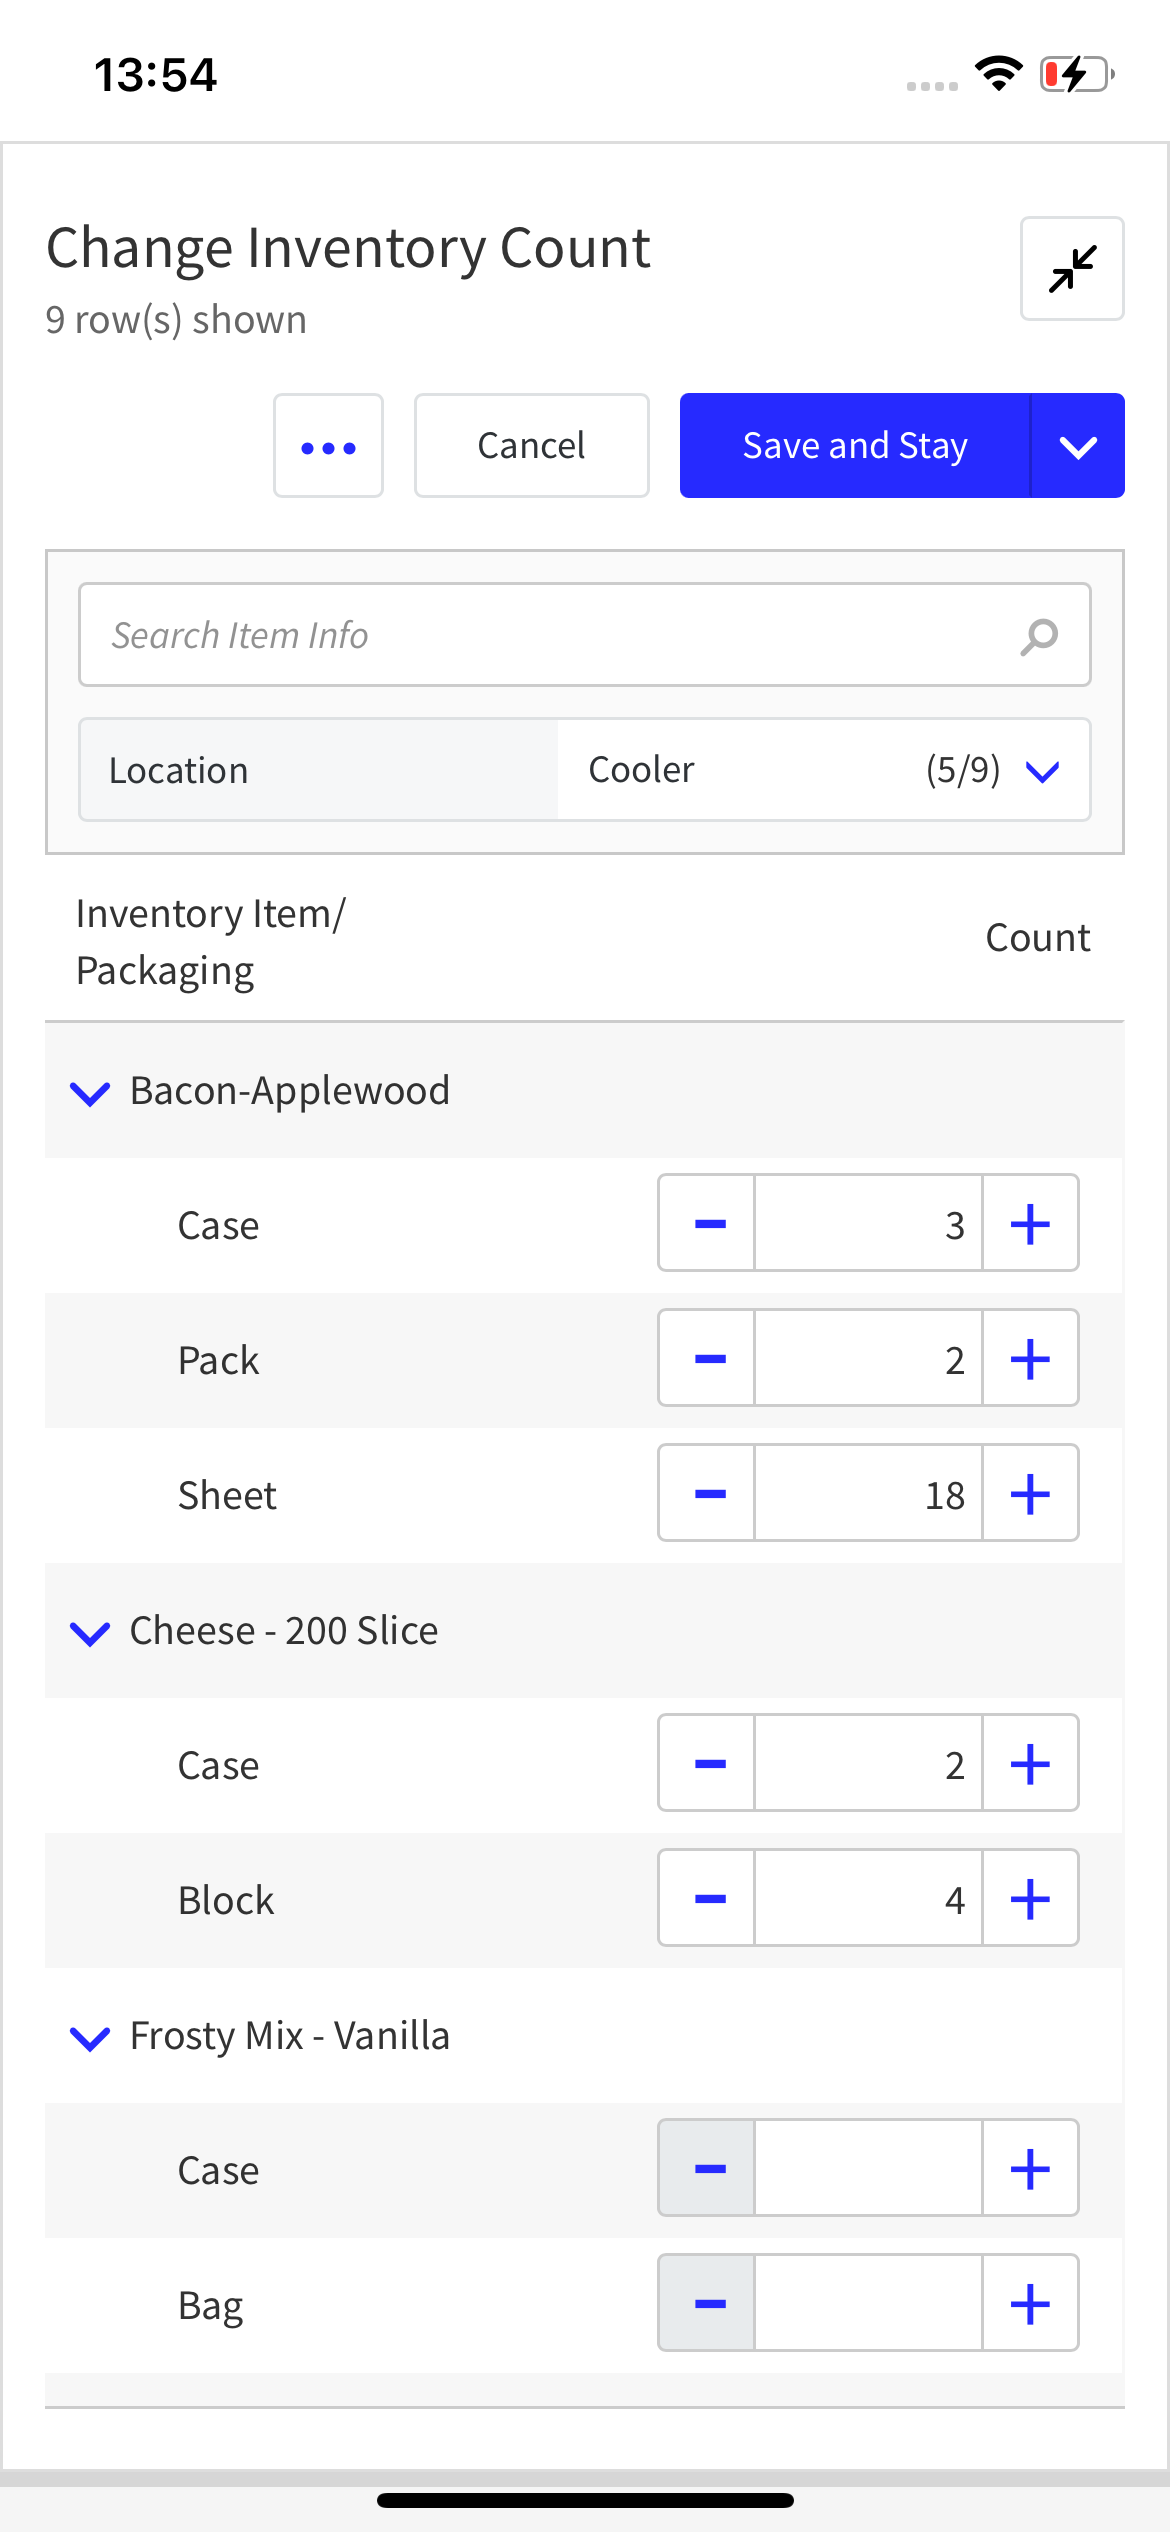This screenshot has height=2532, width=1170.
Task: Collapse the Frosty Mix - Vanilla group
Action: 90,2037
